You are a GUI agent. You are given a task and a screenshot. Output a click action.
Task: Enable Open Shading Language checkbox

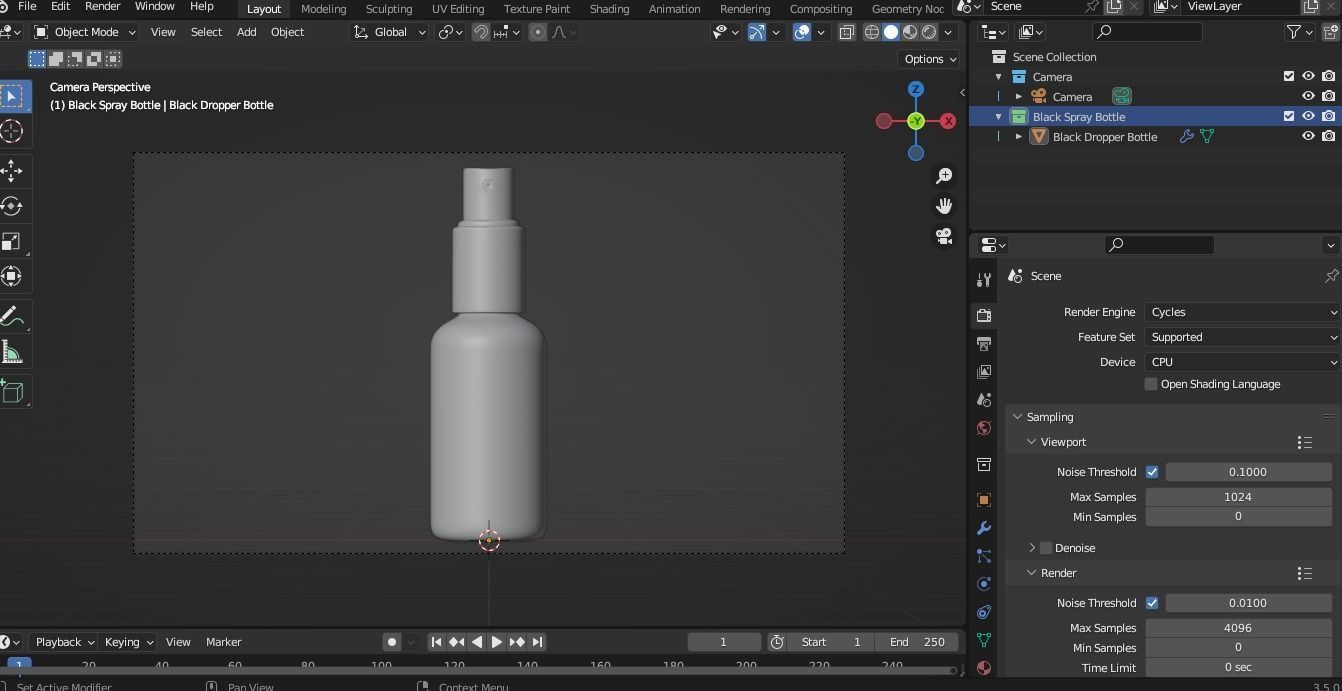(x=1151, y=384)
